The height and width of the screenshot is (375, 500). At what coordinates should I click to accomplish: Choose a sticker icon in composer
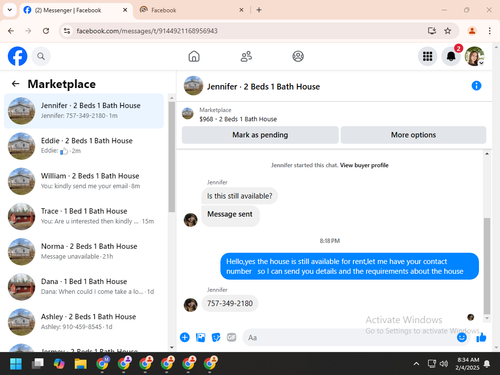coord(216,337)
